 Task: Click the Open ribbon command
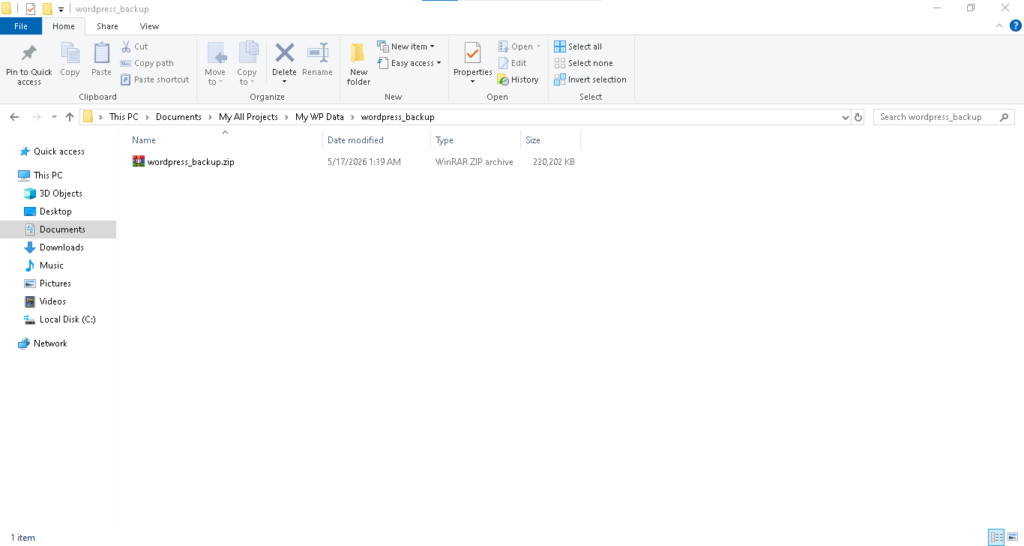[x=519, y=46]
